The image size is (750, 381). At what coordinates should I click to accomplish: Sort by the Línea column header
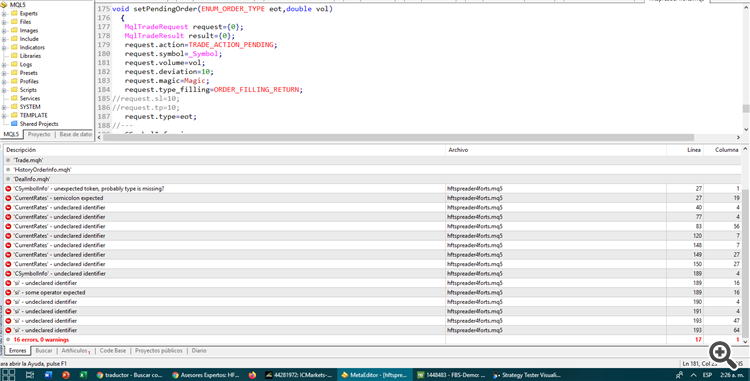(x=685, y=150)
